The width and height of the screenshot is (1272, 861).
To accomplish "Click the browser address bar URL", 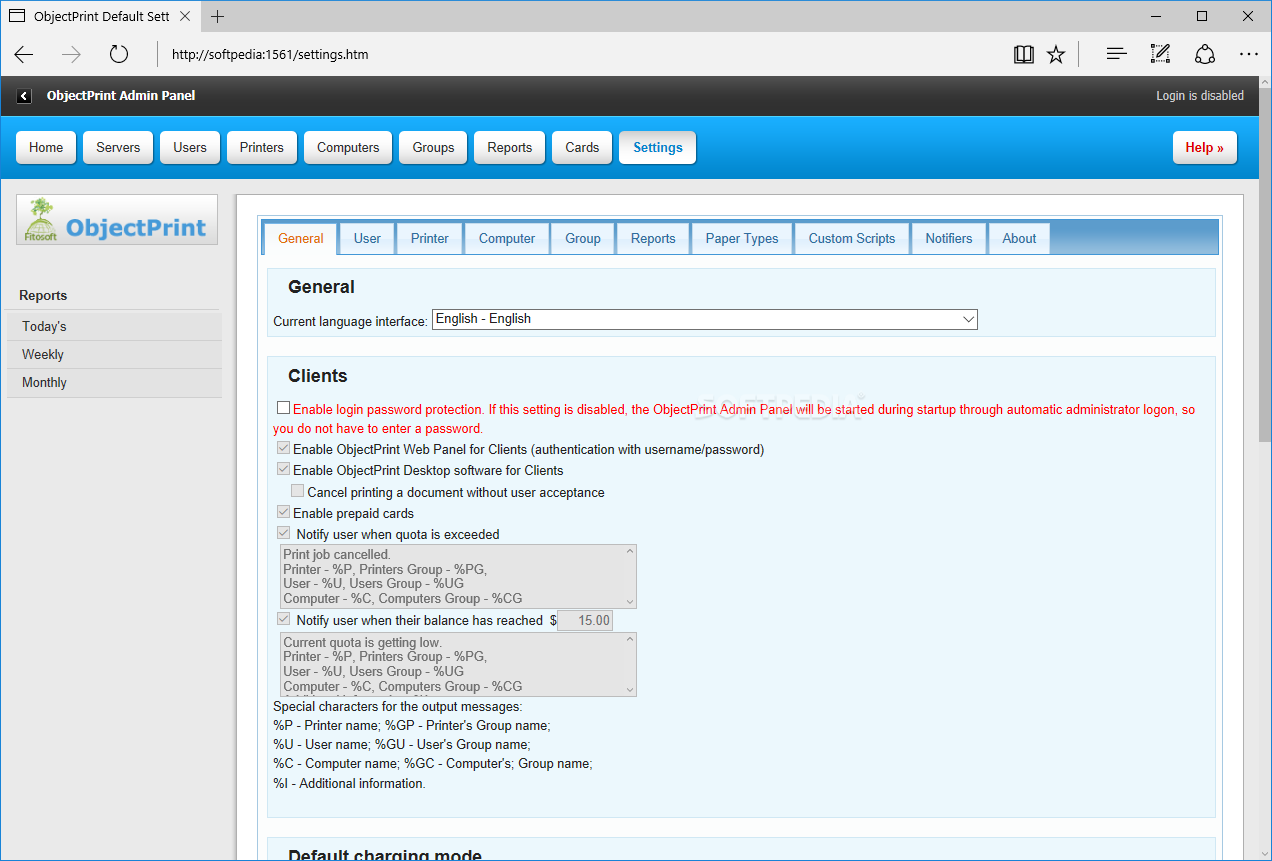I will click(270, 54).
